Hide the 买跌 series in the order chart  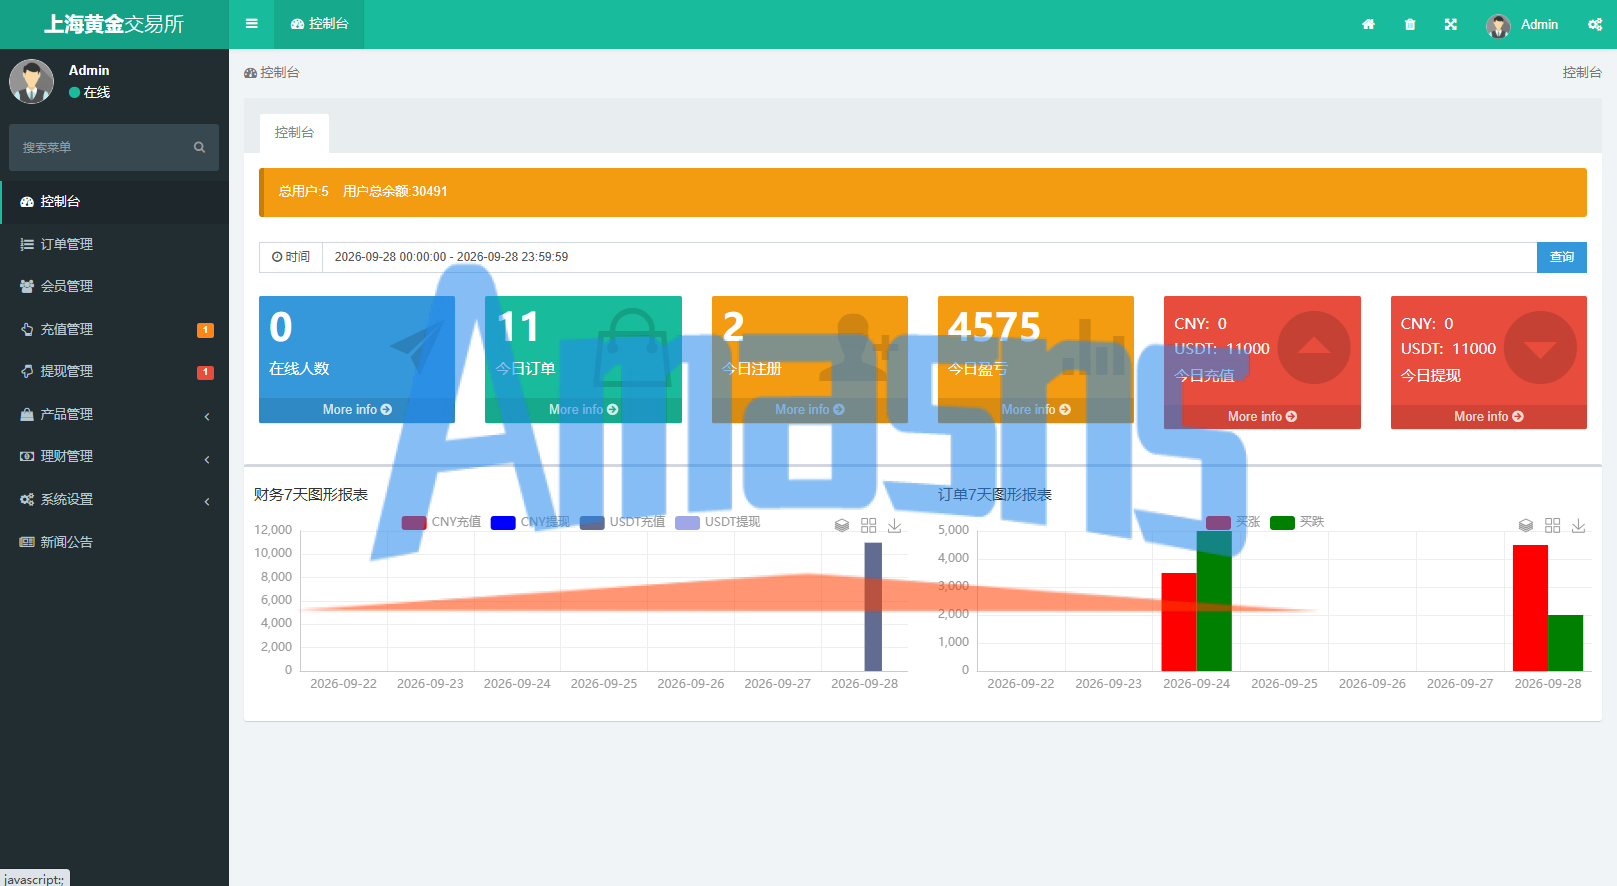[1297, 522]
